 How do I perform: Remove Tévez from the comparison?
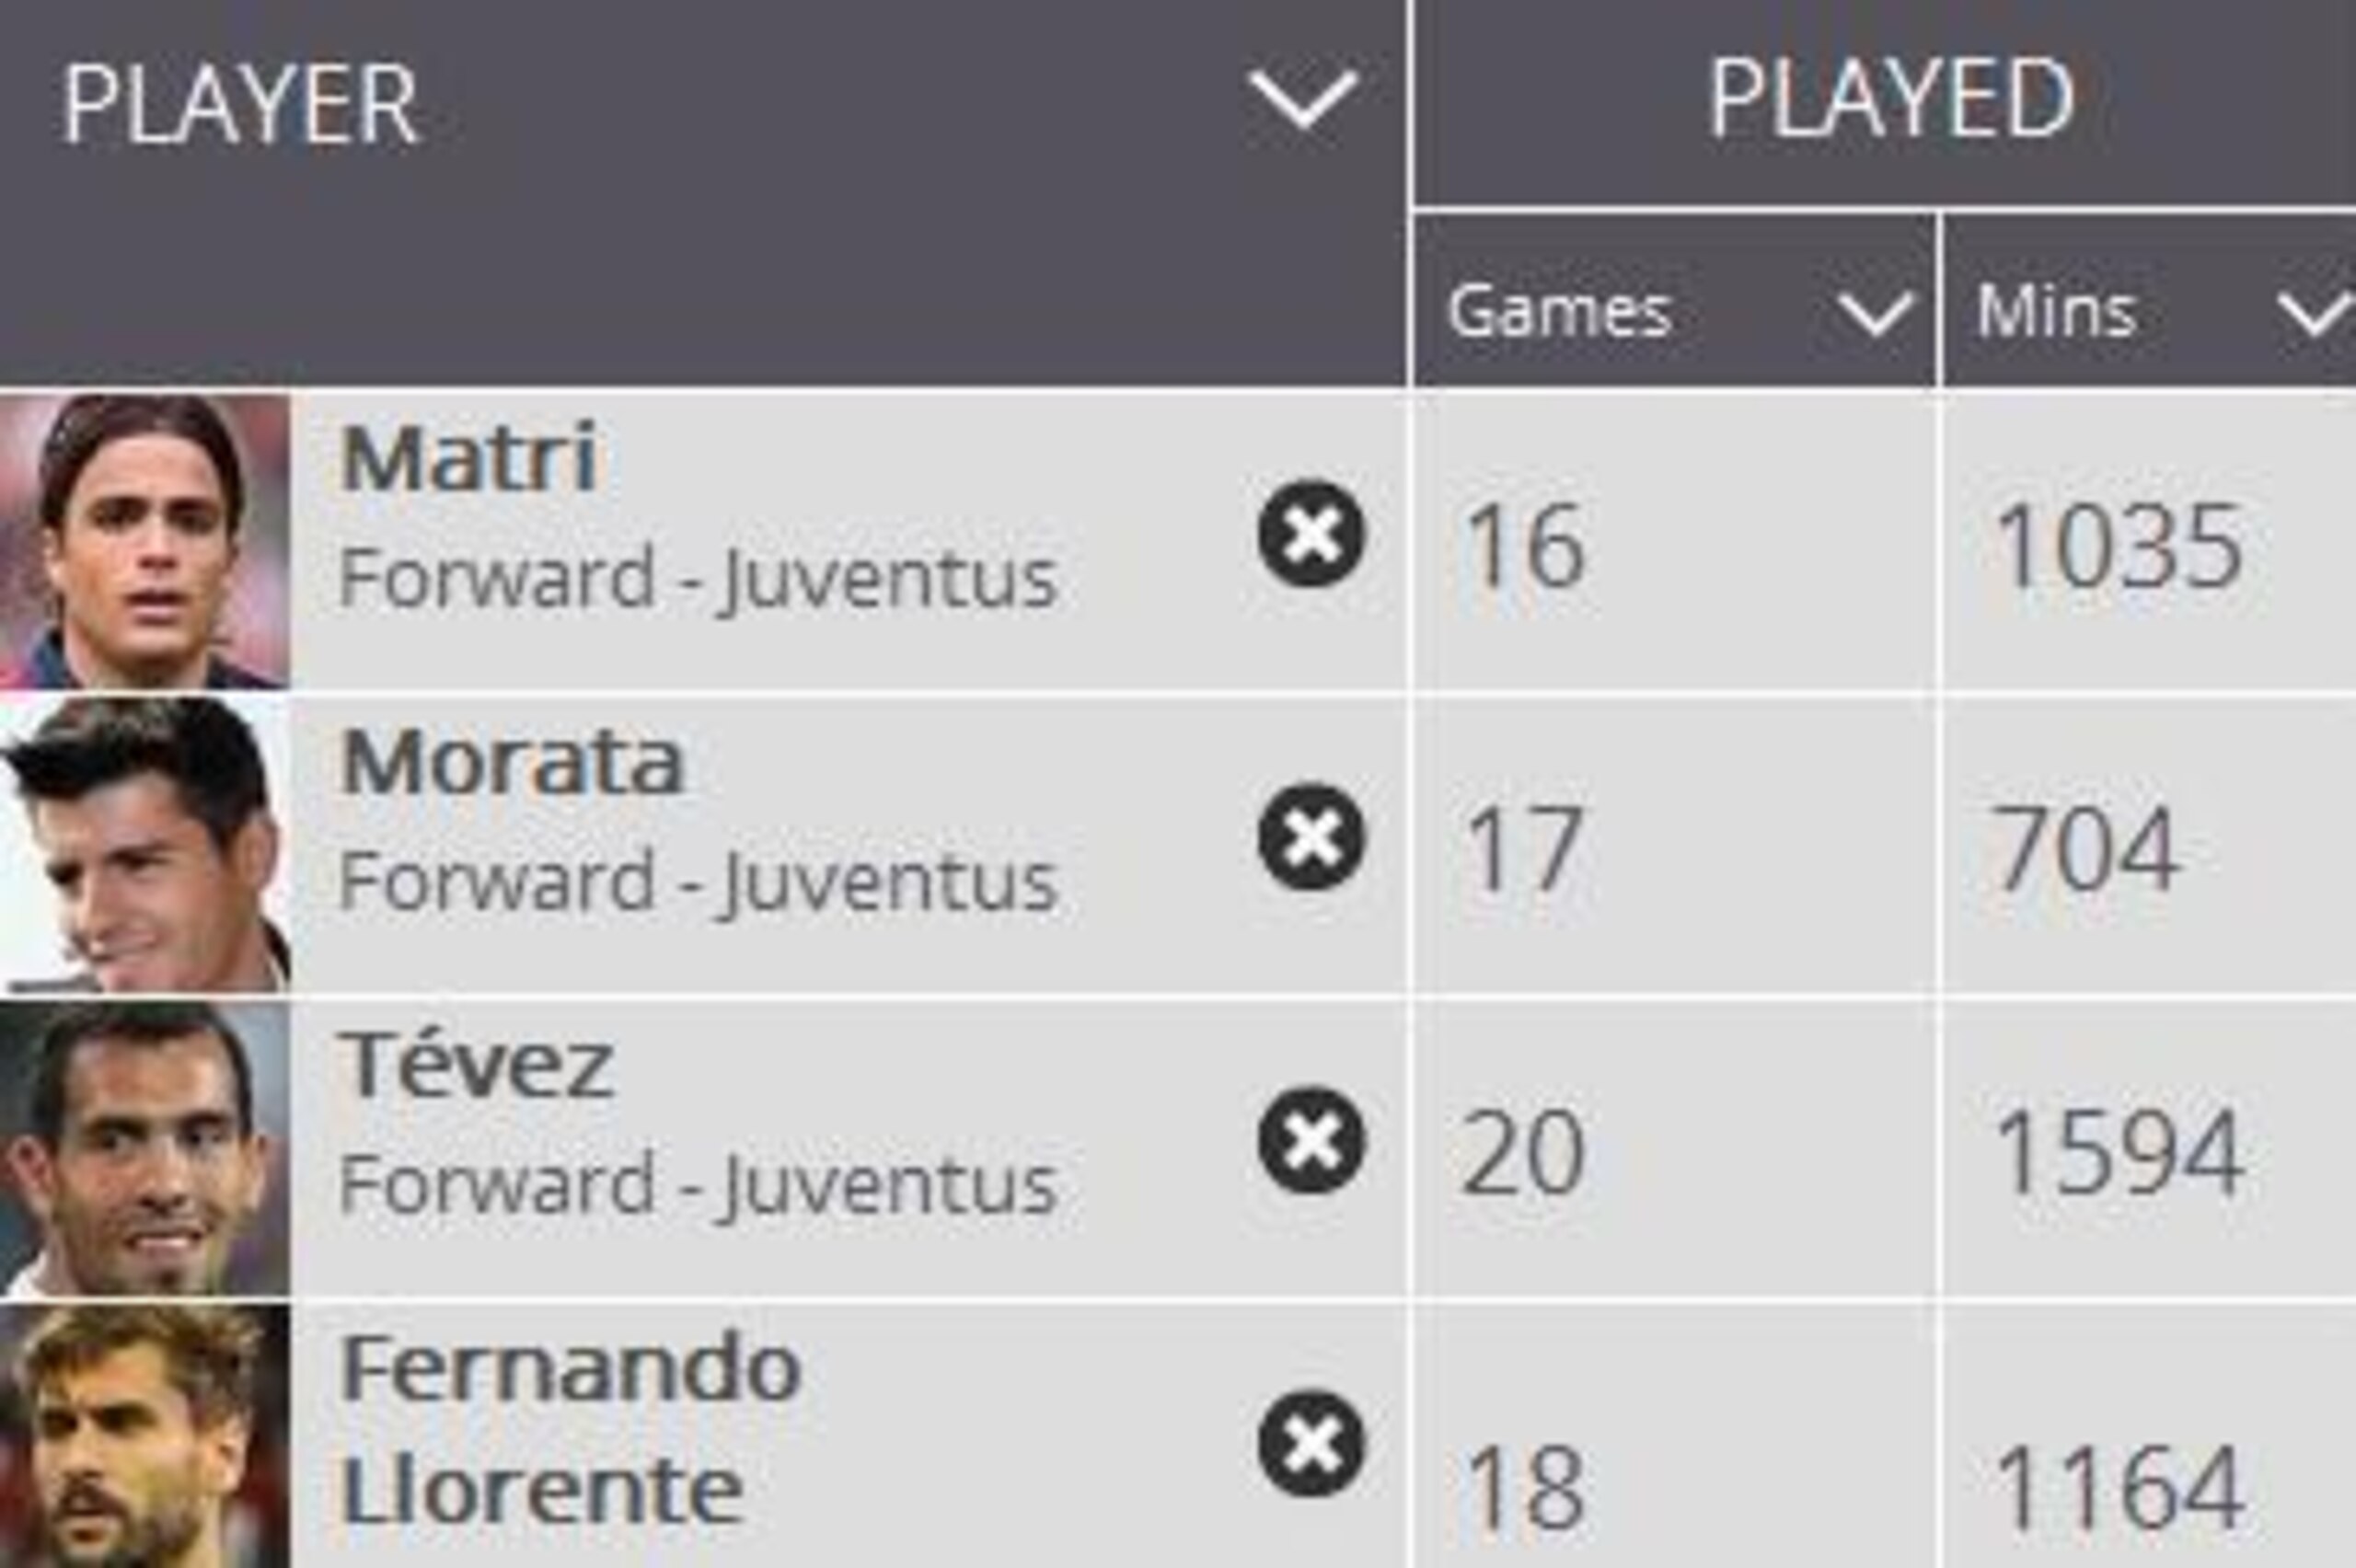coord(1310,1140)
